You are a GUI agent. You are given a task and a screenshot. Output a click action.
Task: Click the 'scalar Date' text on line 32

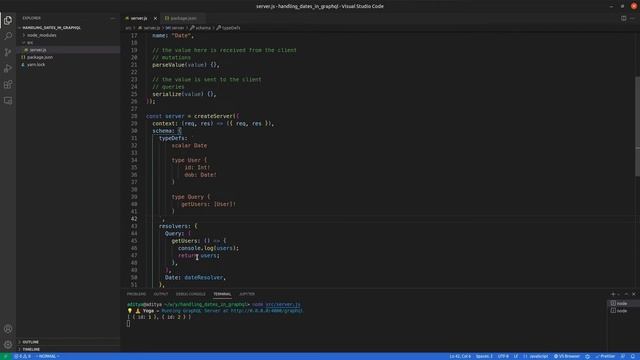pos(189,145)
